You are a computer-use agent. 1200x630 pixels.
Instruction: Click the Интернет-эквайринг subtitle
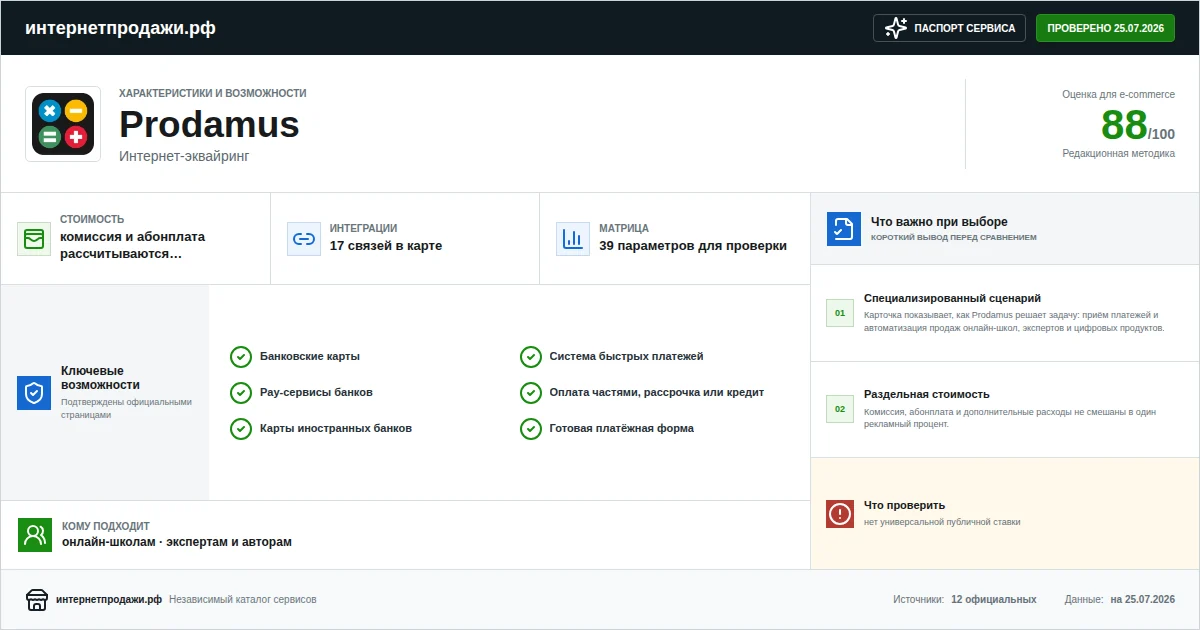tap(183, 156)
